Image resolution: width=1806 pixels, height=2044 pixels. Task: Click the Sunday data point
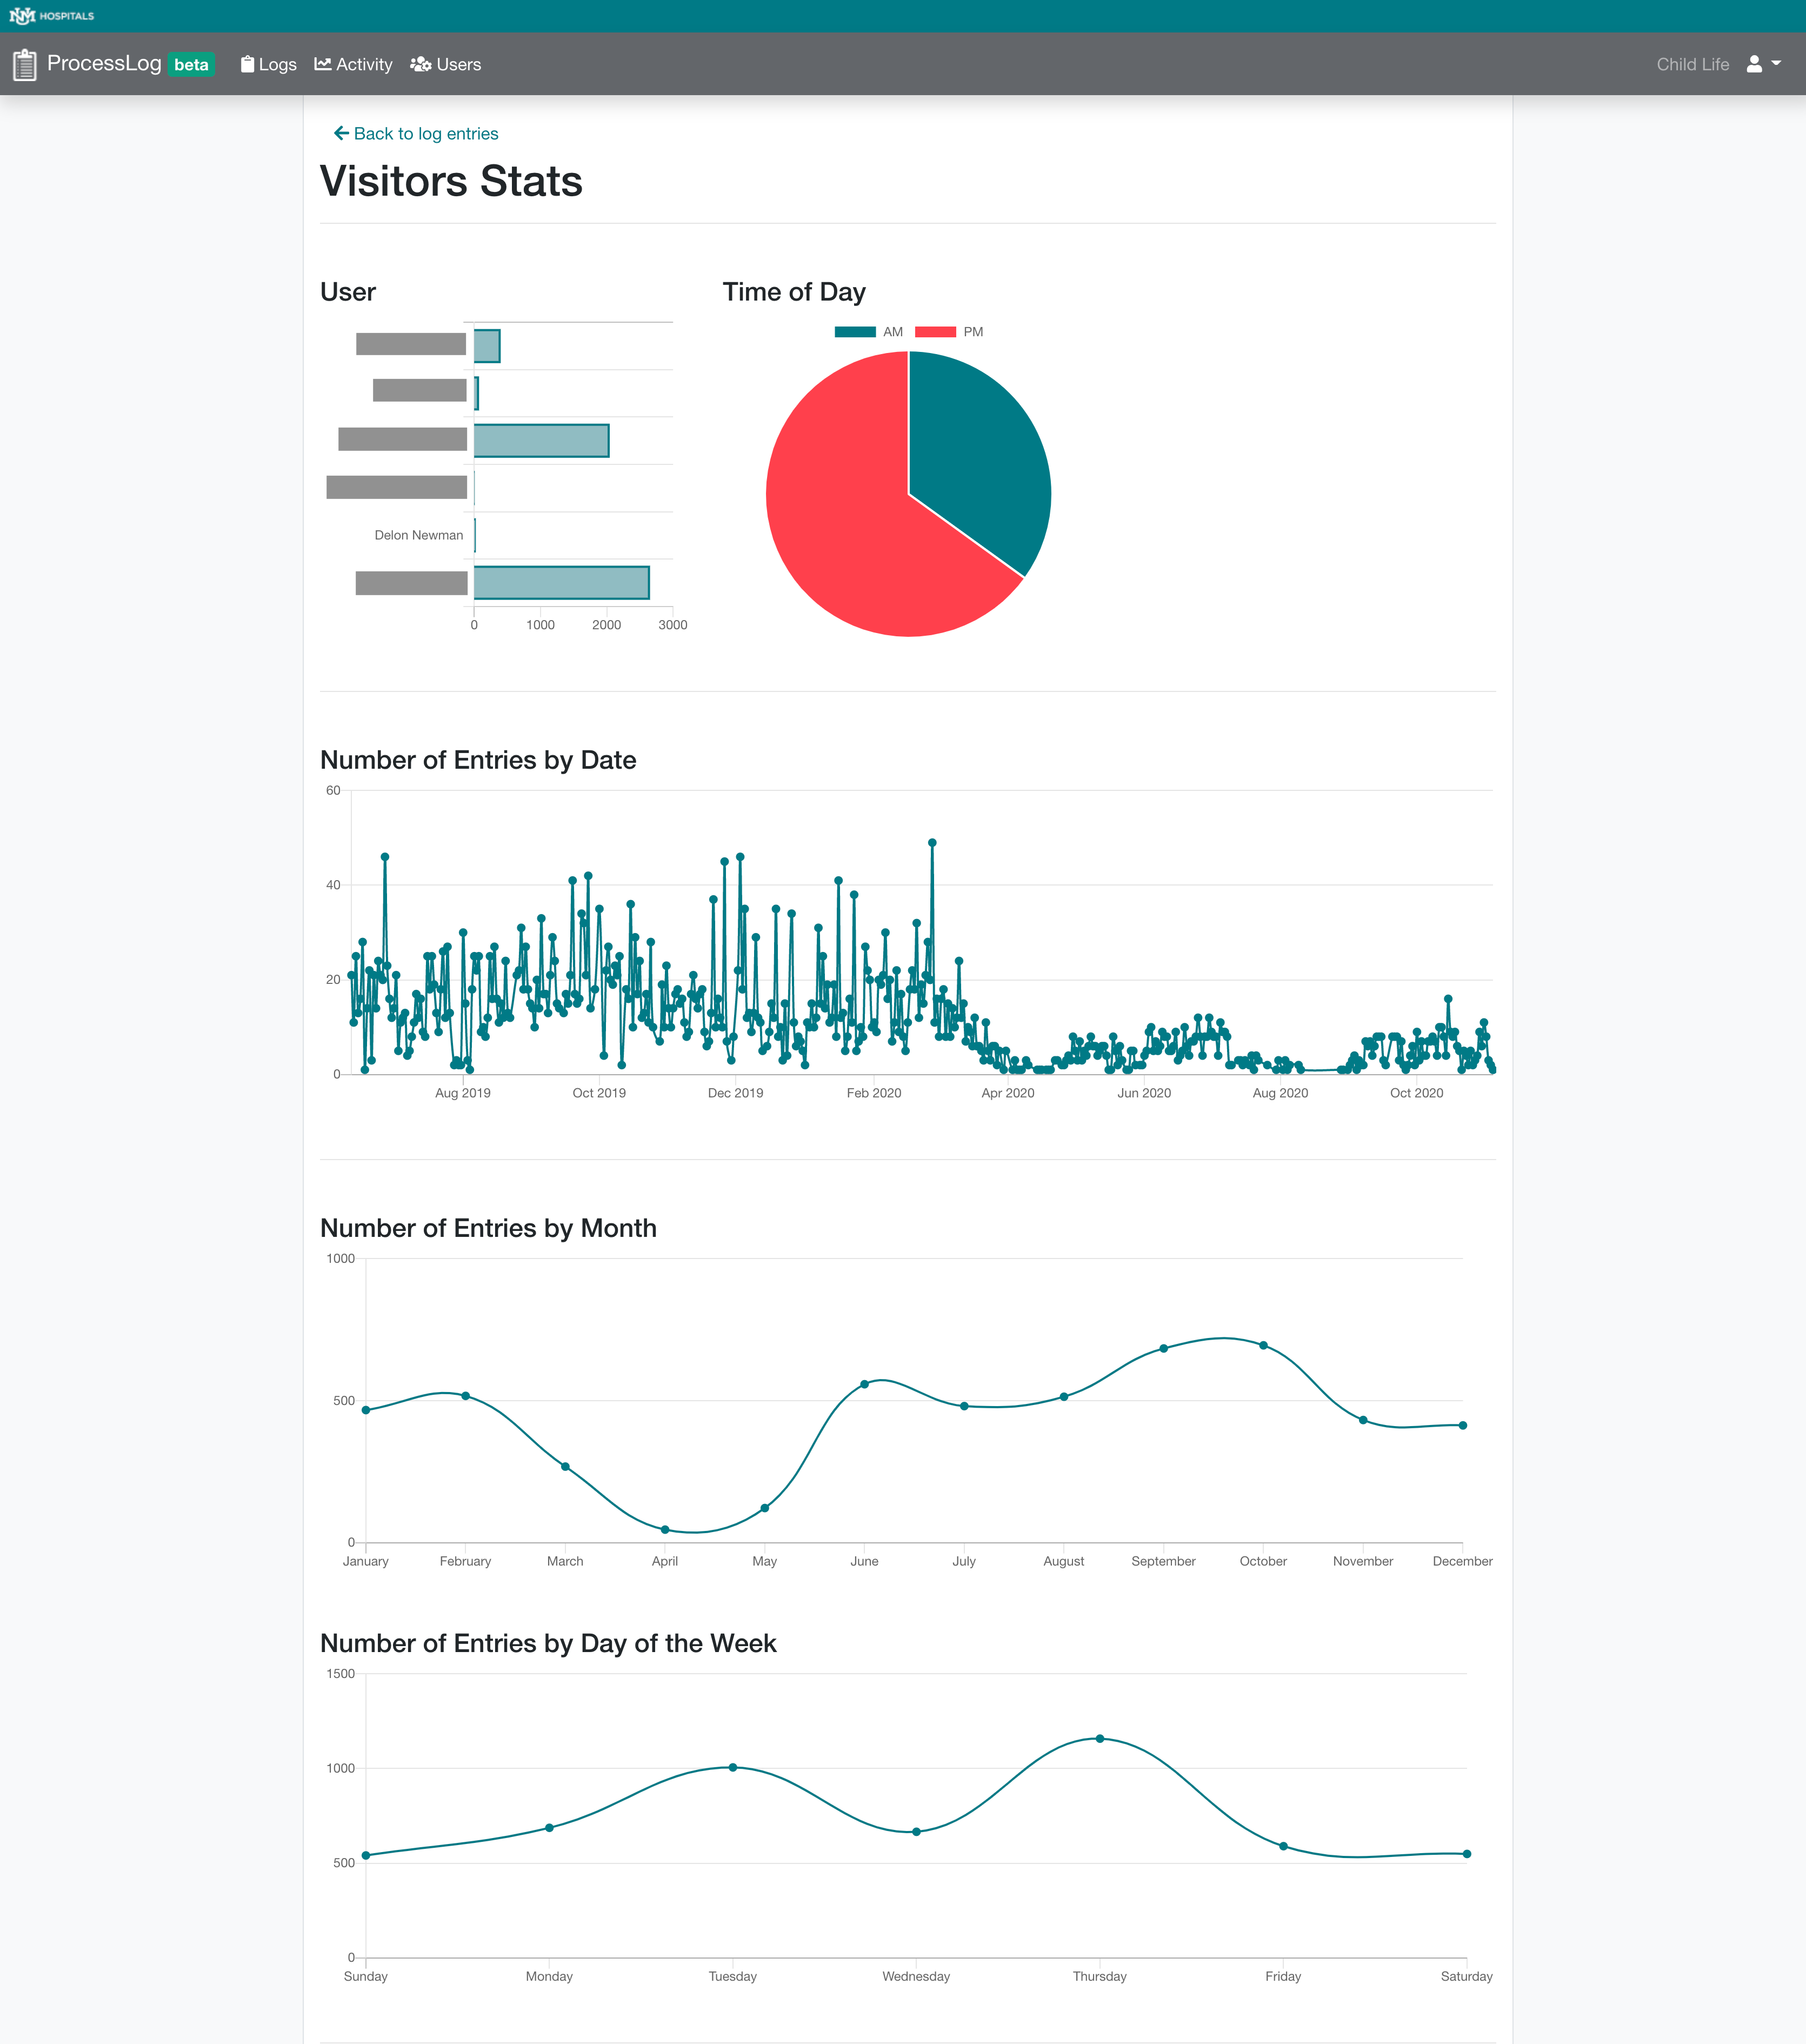pyautogui.click(x=366, y=1855)
